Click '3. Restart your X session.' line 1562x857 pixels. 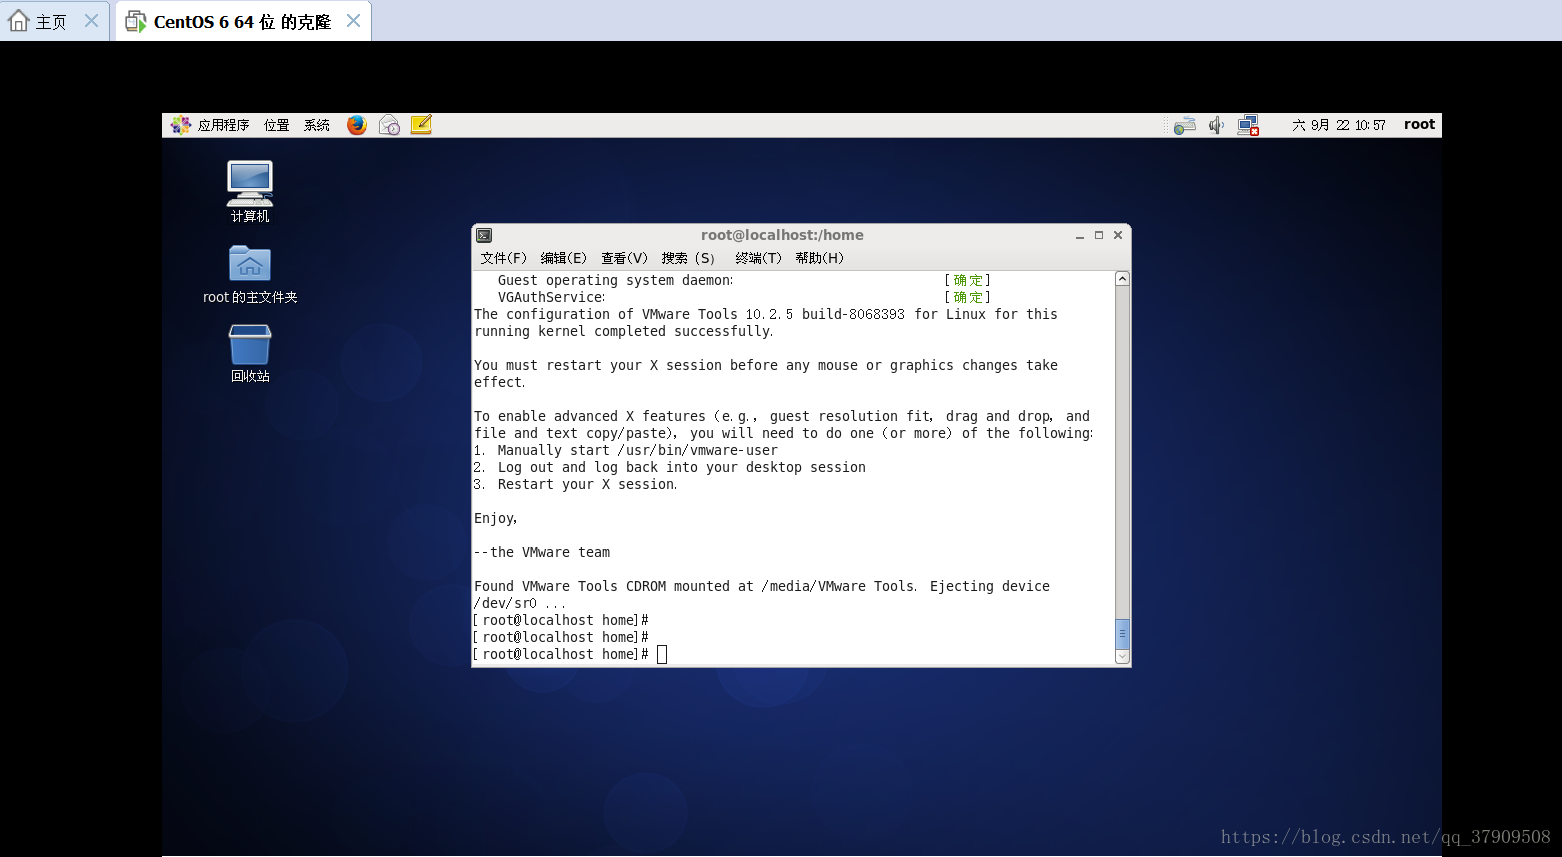coord(575,484)
